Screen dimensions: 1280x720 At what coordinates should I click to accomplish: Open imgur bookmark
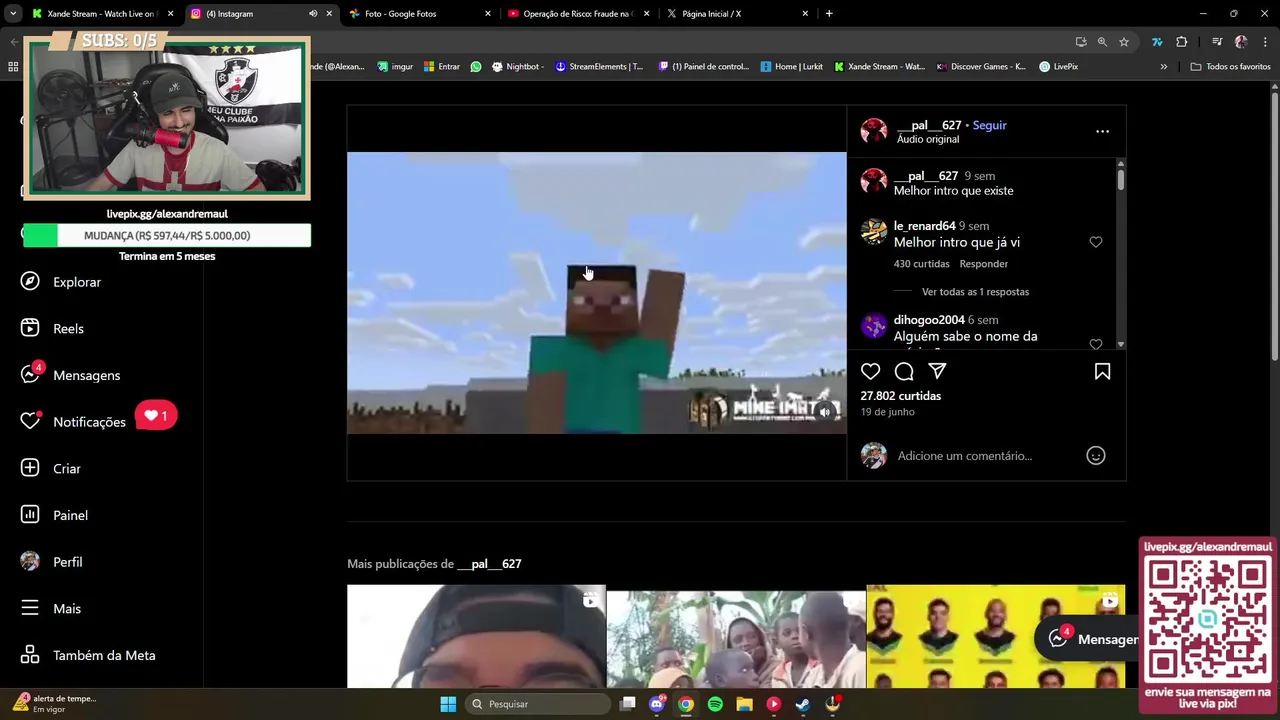(x=395, y=67)
